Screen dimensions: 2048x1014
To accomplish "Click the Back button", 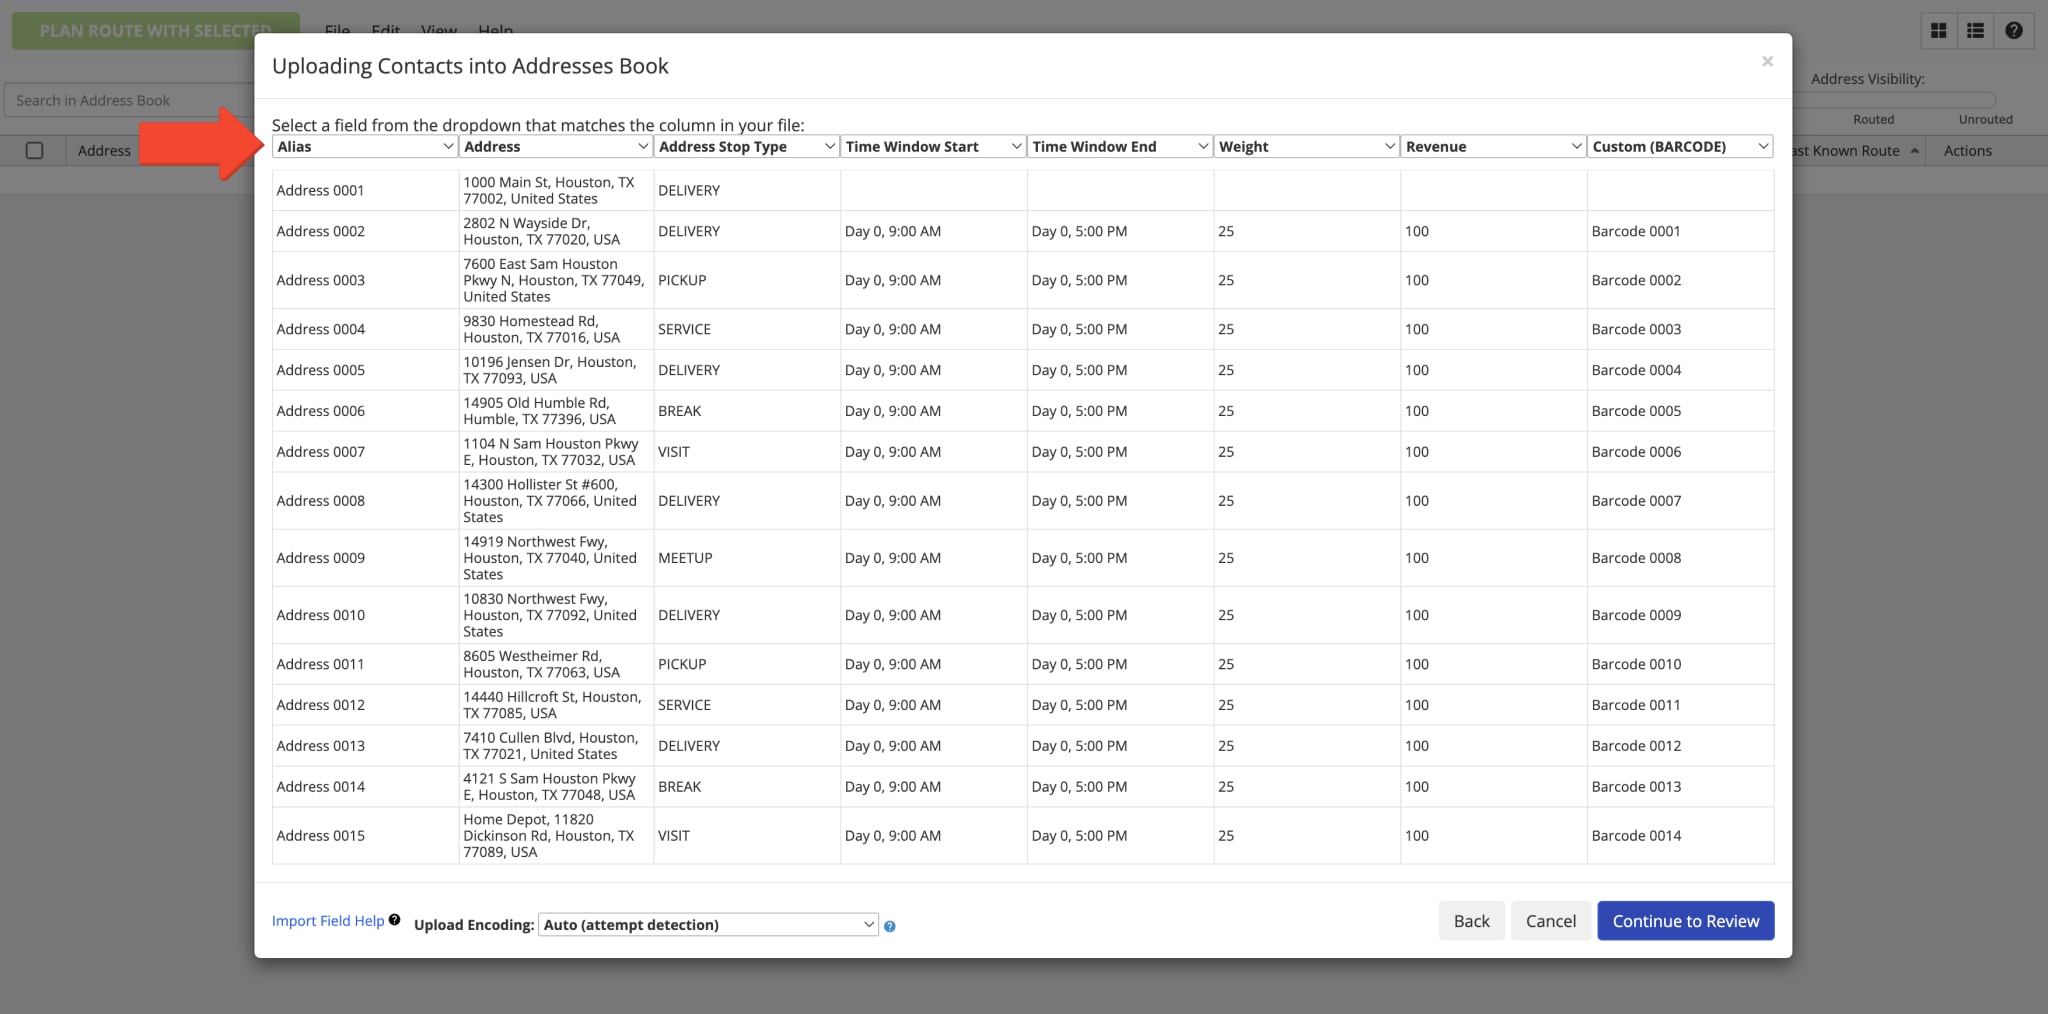I will [x=1471, y=921].
